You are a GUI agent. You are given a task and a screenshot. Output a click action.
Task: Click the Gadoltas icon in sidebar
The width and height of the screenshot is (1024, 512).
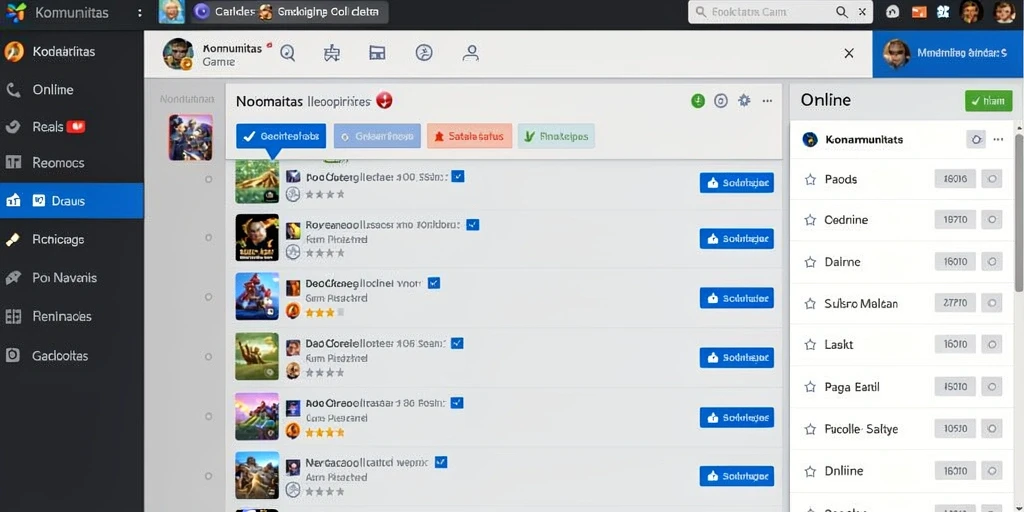point(13,355)
